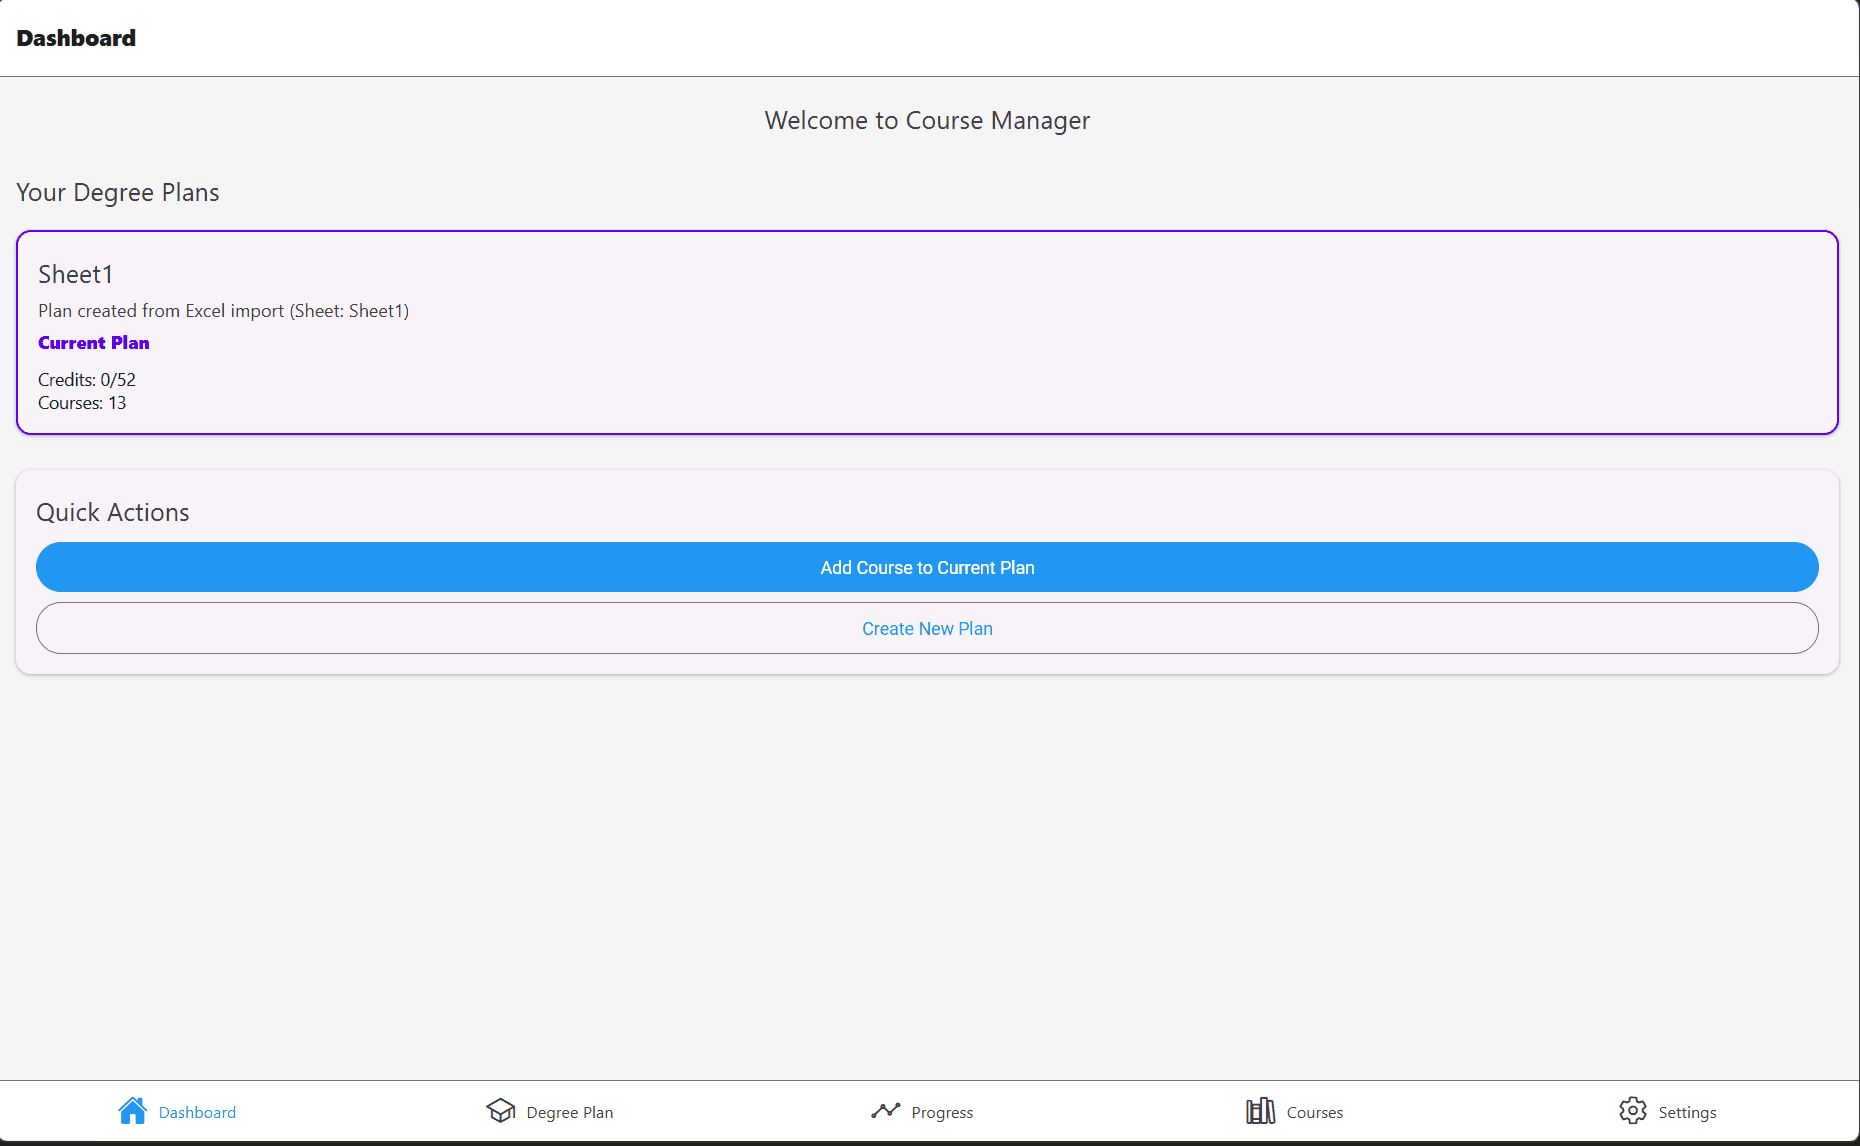
Task: Click the Progress line chart icon
Action: click(885, 1111)
